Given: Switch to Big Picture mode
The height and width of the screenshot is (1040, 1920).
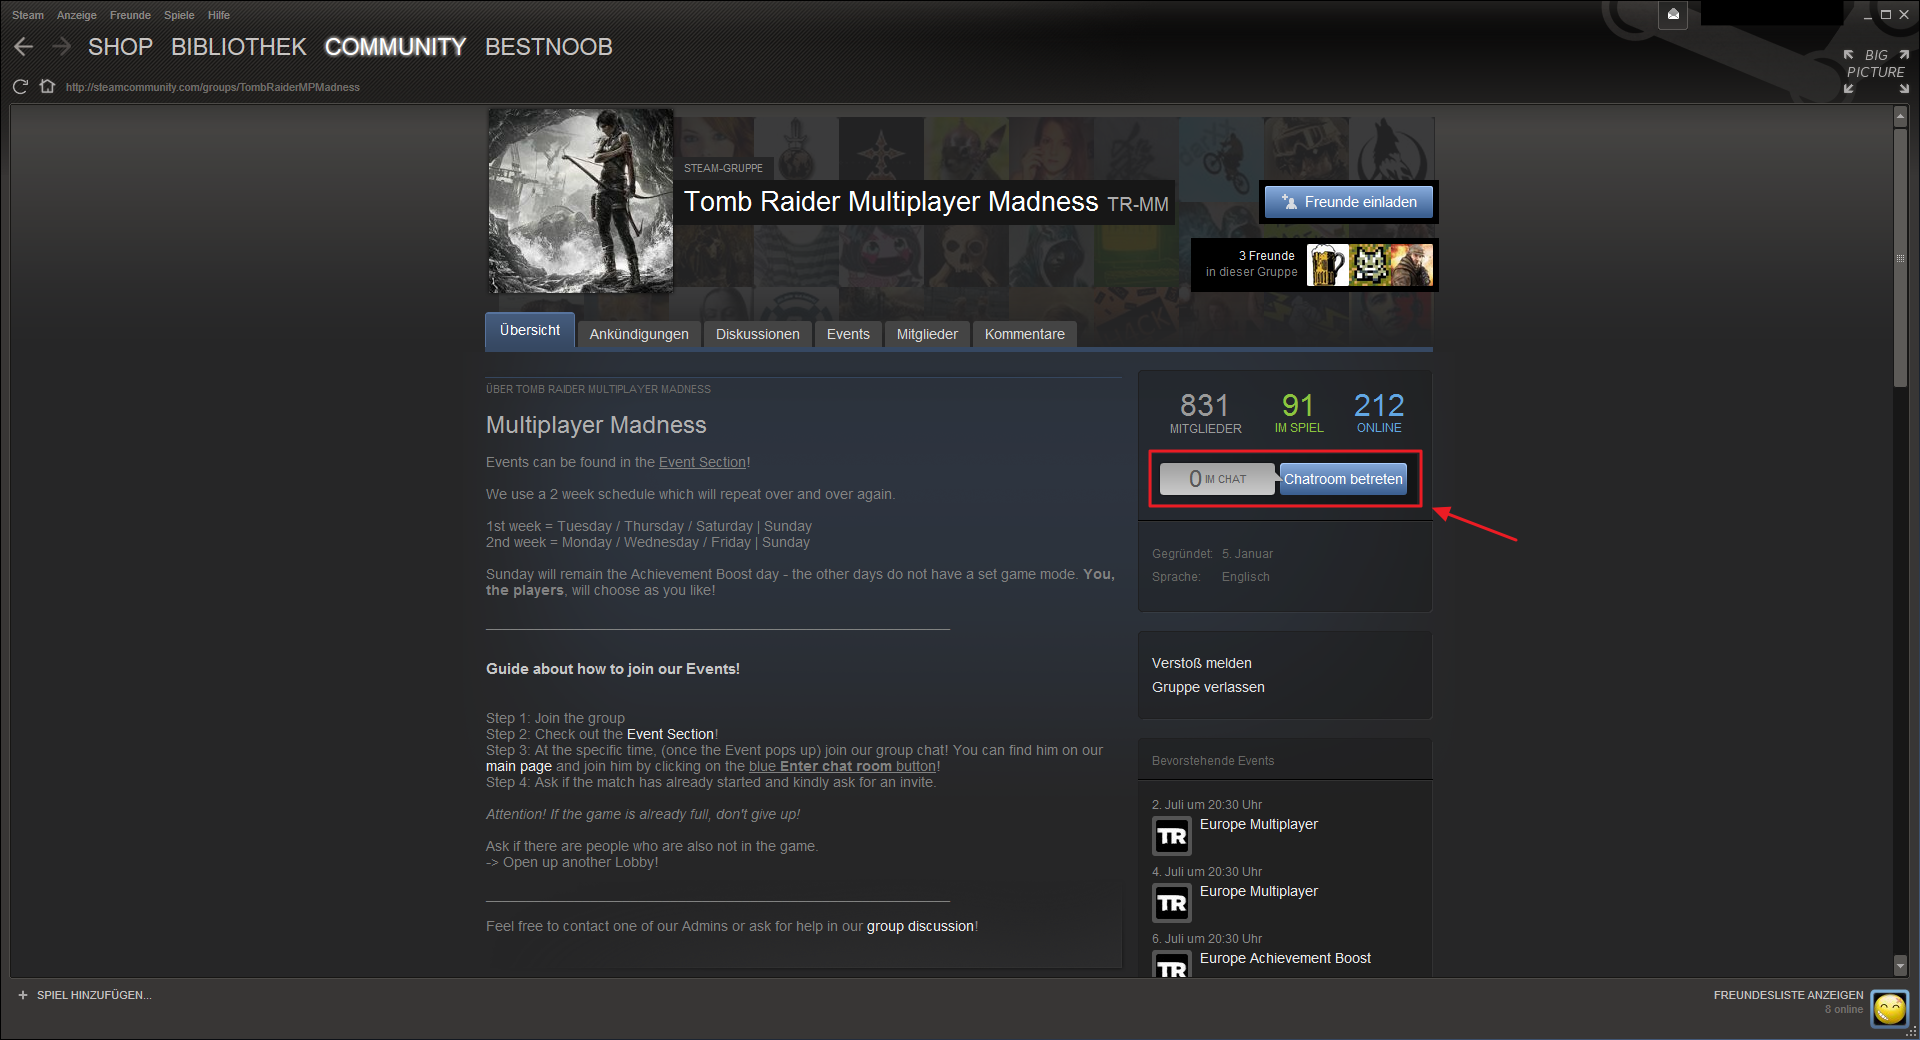Looking at the screenshot, I should (x=1876, y=71).
